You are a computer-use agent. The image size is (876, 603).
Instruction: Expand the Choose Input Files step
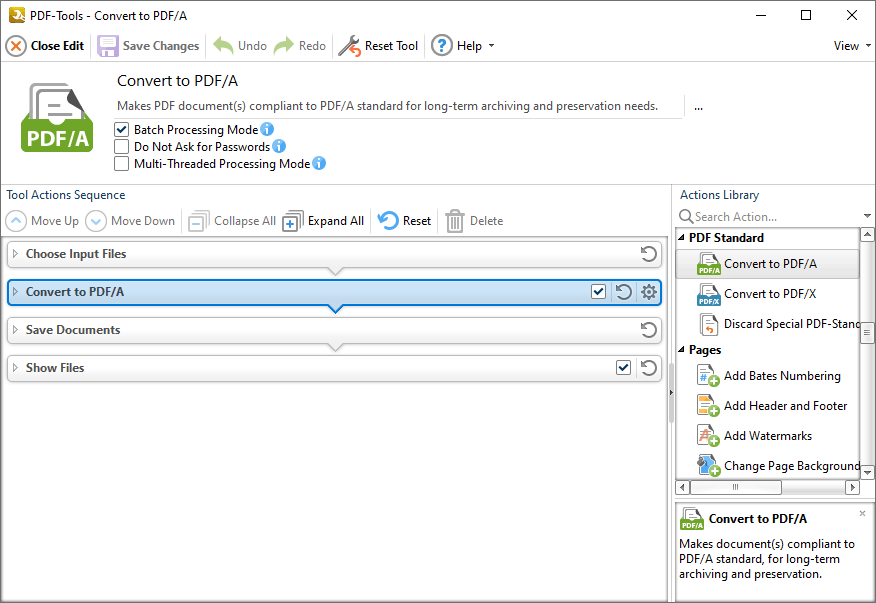coord(16,254)
